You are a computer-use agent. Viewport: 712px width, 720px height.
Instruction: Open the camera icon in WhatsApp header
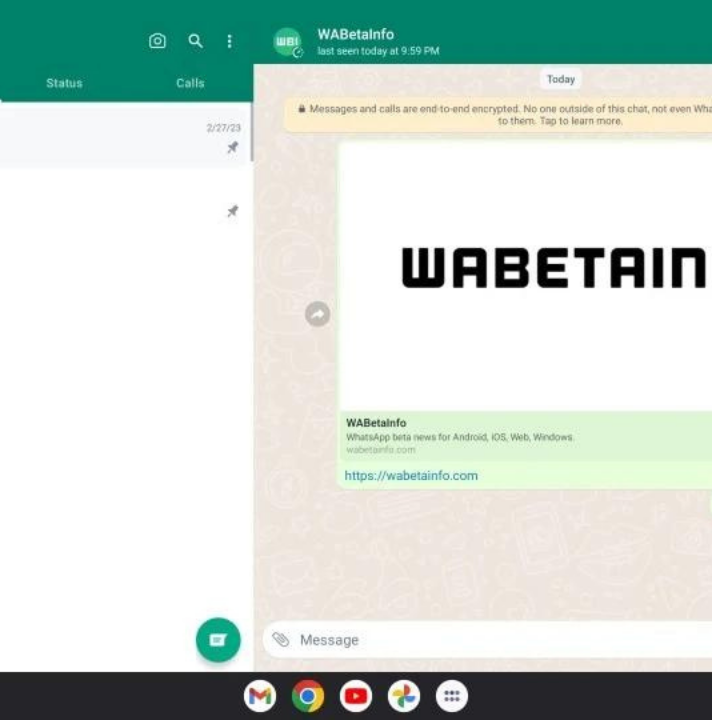click(157, 41)
